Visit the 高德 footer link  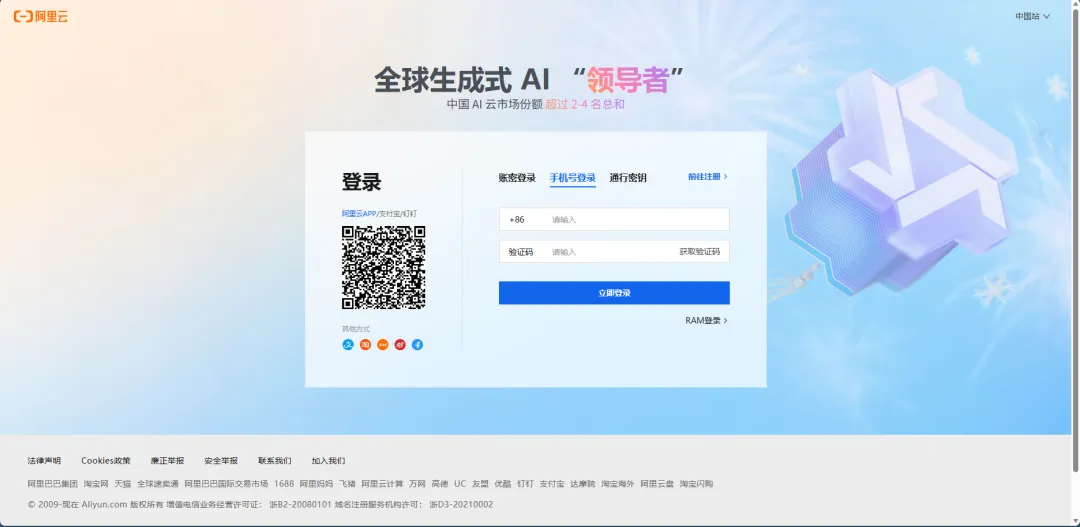pos(439,484)
